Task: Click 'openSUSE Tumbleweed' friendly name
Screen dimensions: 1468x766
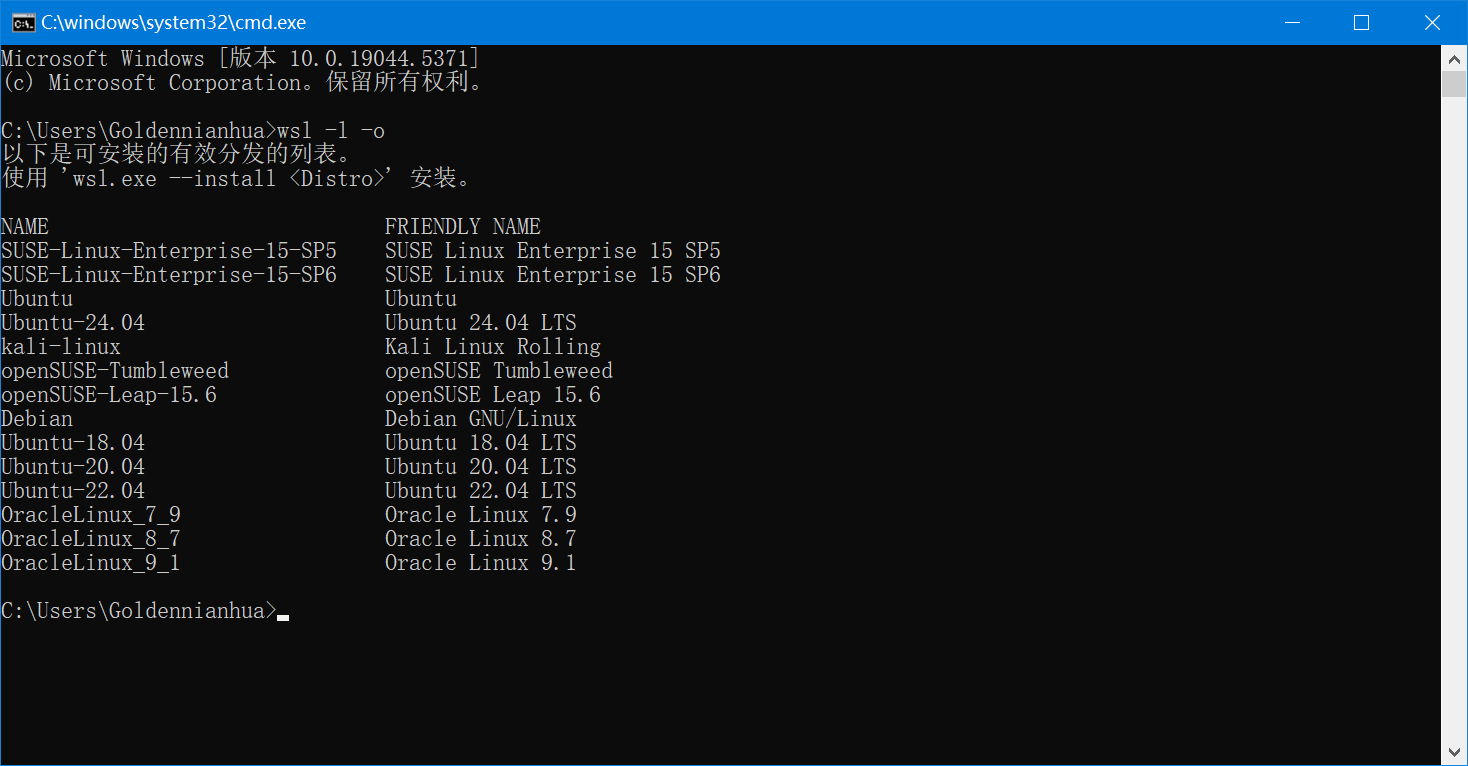Action: click(499, 371)
